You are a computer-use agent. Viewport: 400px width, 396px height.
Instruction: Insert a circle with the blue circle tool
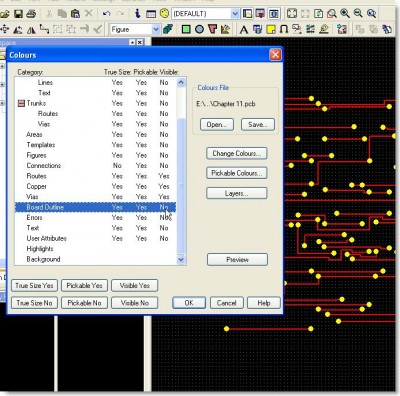pos(199,30)
